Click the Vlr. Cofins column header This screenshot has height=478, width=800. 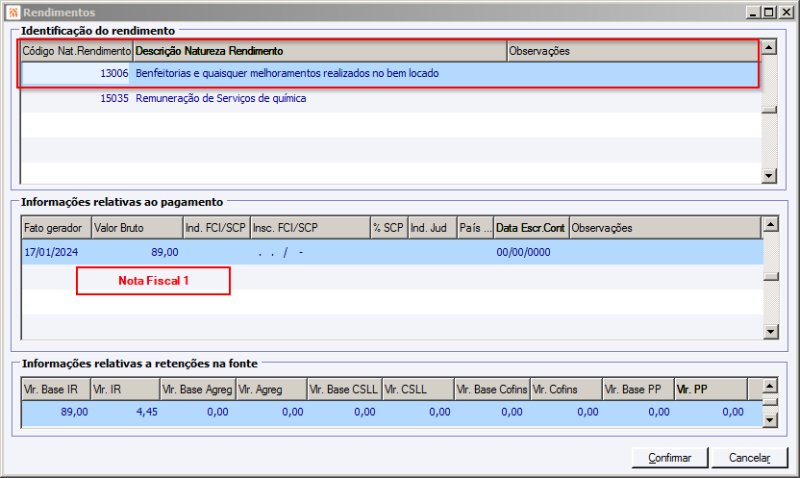pos(566,390)
